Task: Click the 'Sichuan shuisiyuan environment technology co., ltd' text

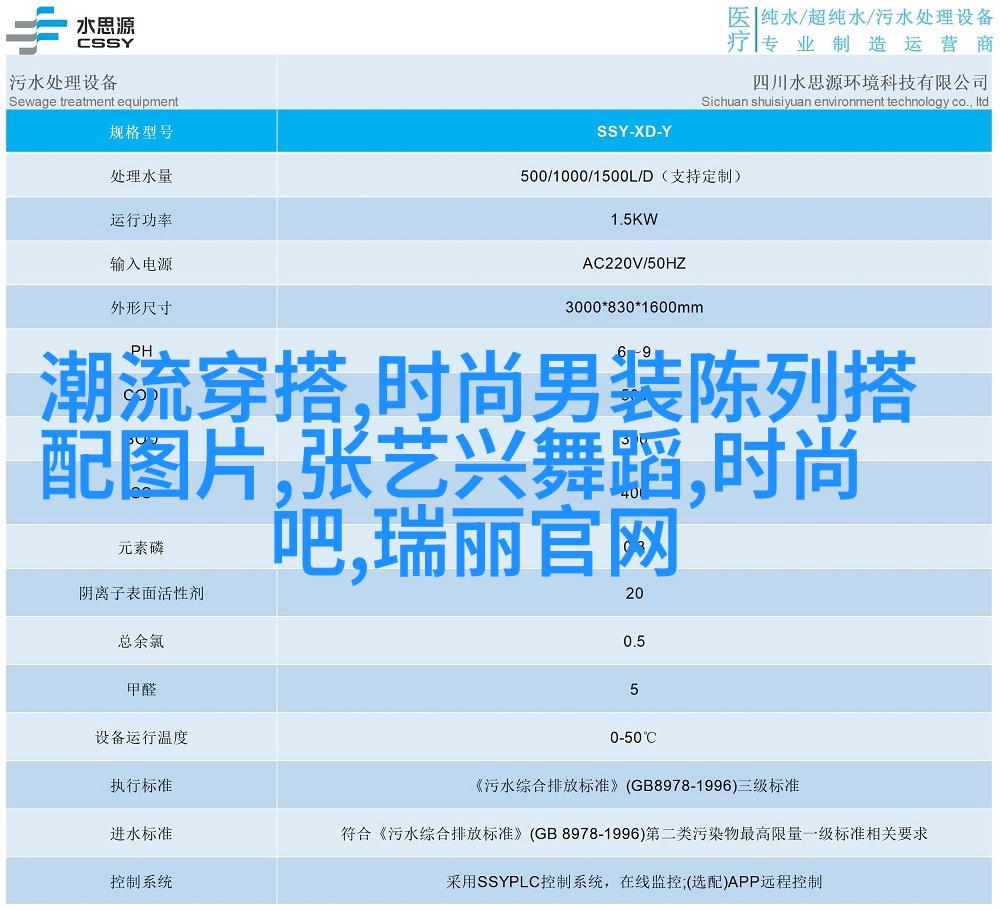Action: pos(845,101)
